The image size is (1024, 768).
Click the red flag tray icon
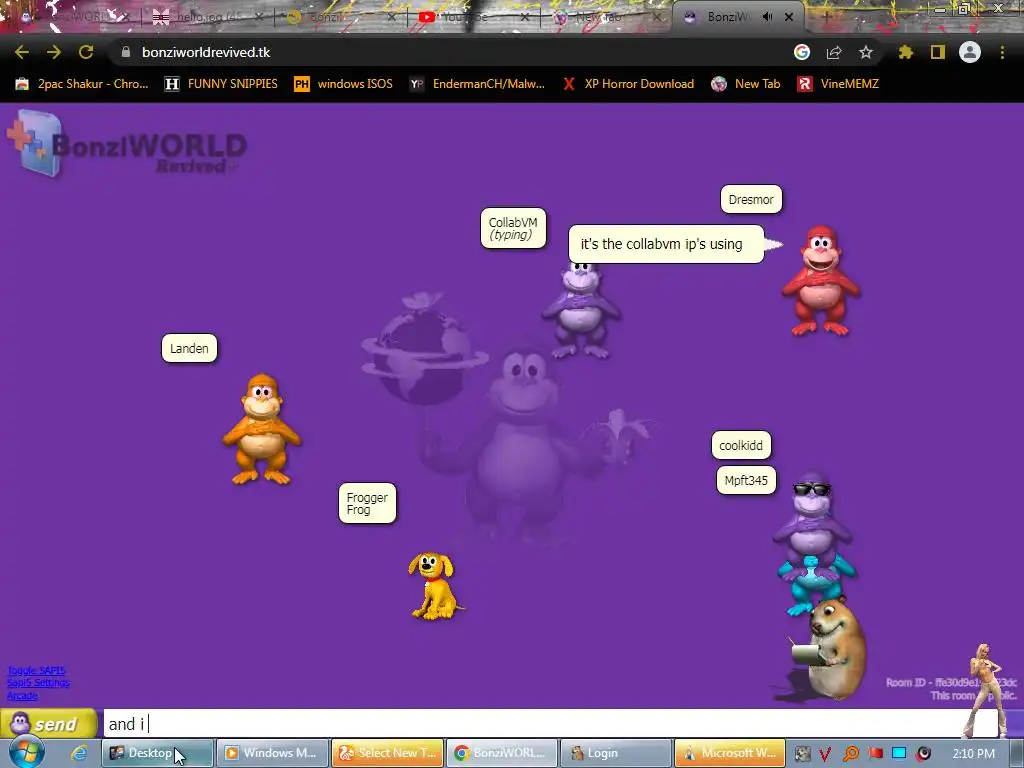[x=875, y=754]
